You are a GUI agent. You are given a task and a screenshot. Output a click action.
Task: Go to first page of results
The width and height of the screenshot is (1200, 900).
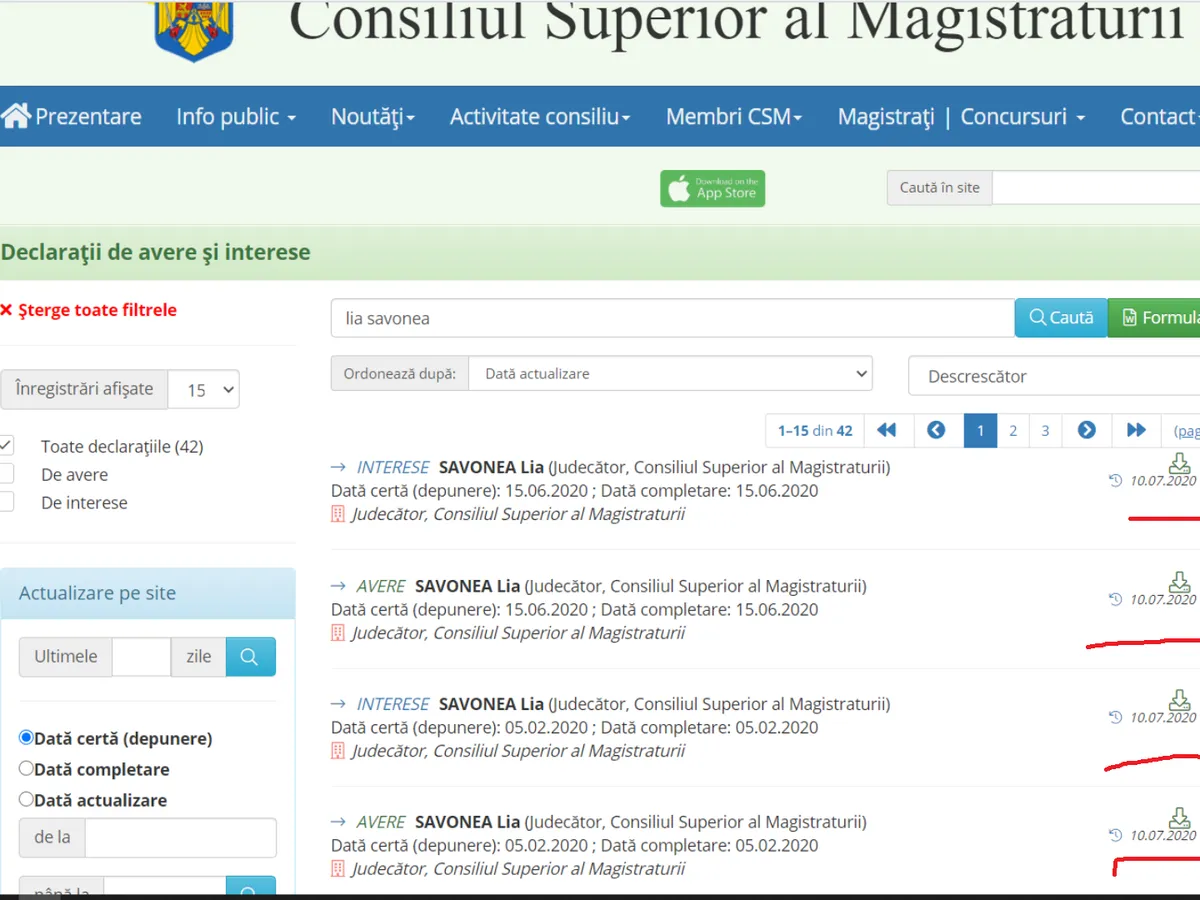coord(887,430)
